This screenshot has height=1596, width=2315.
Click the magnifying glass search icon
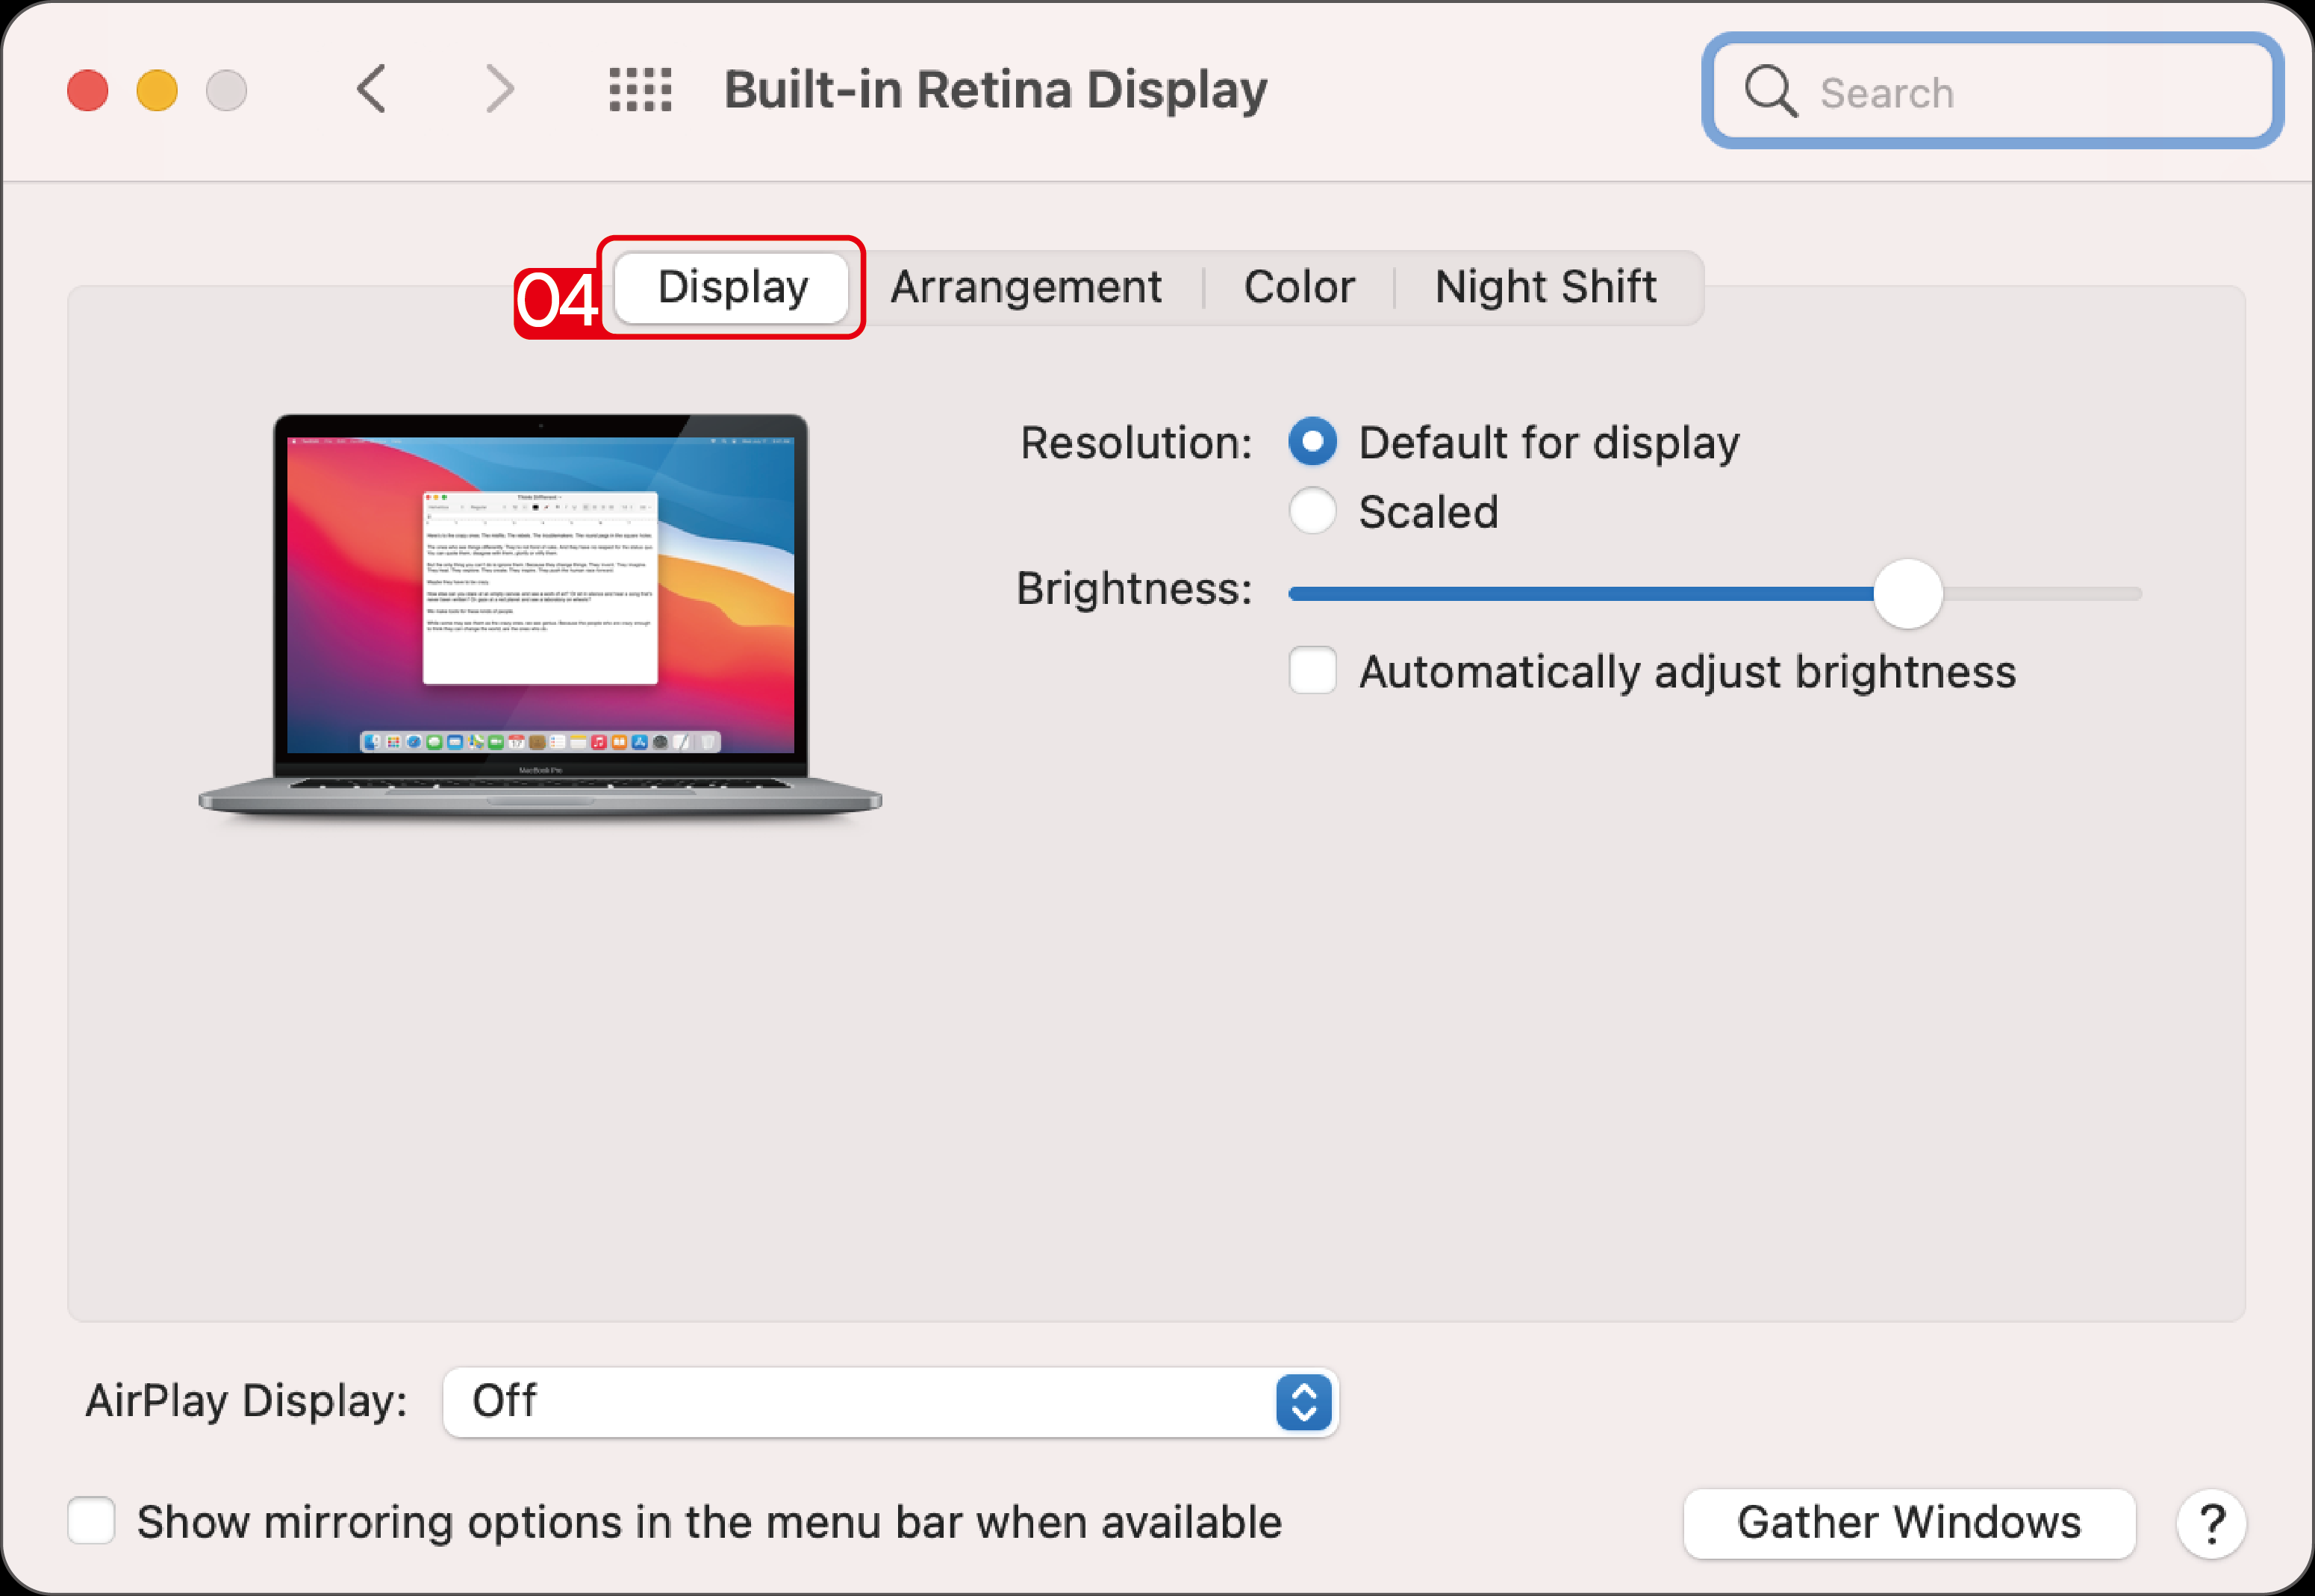(1770, 92)
